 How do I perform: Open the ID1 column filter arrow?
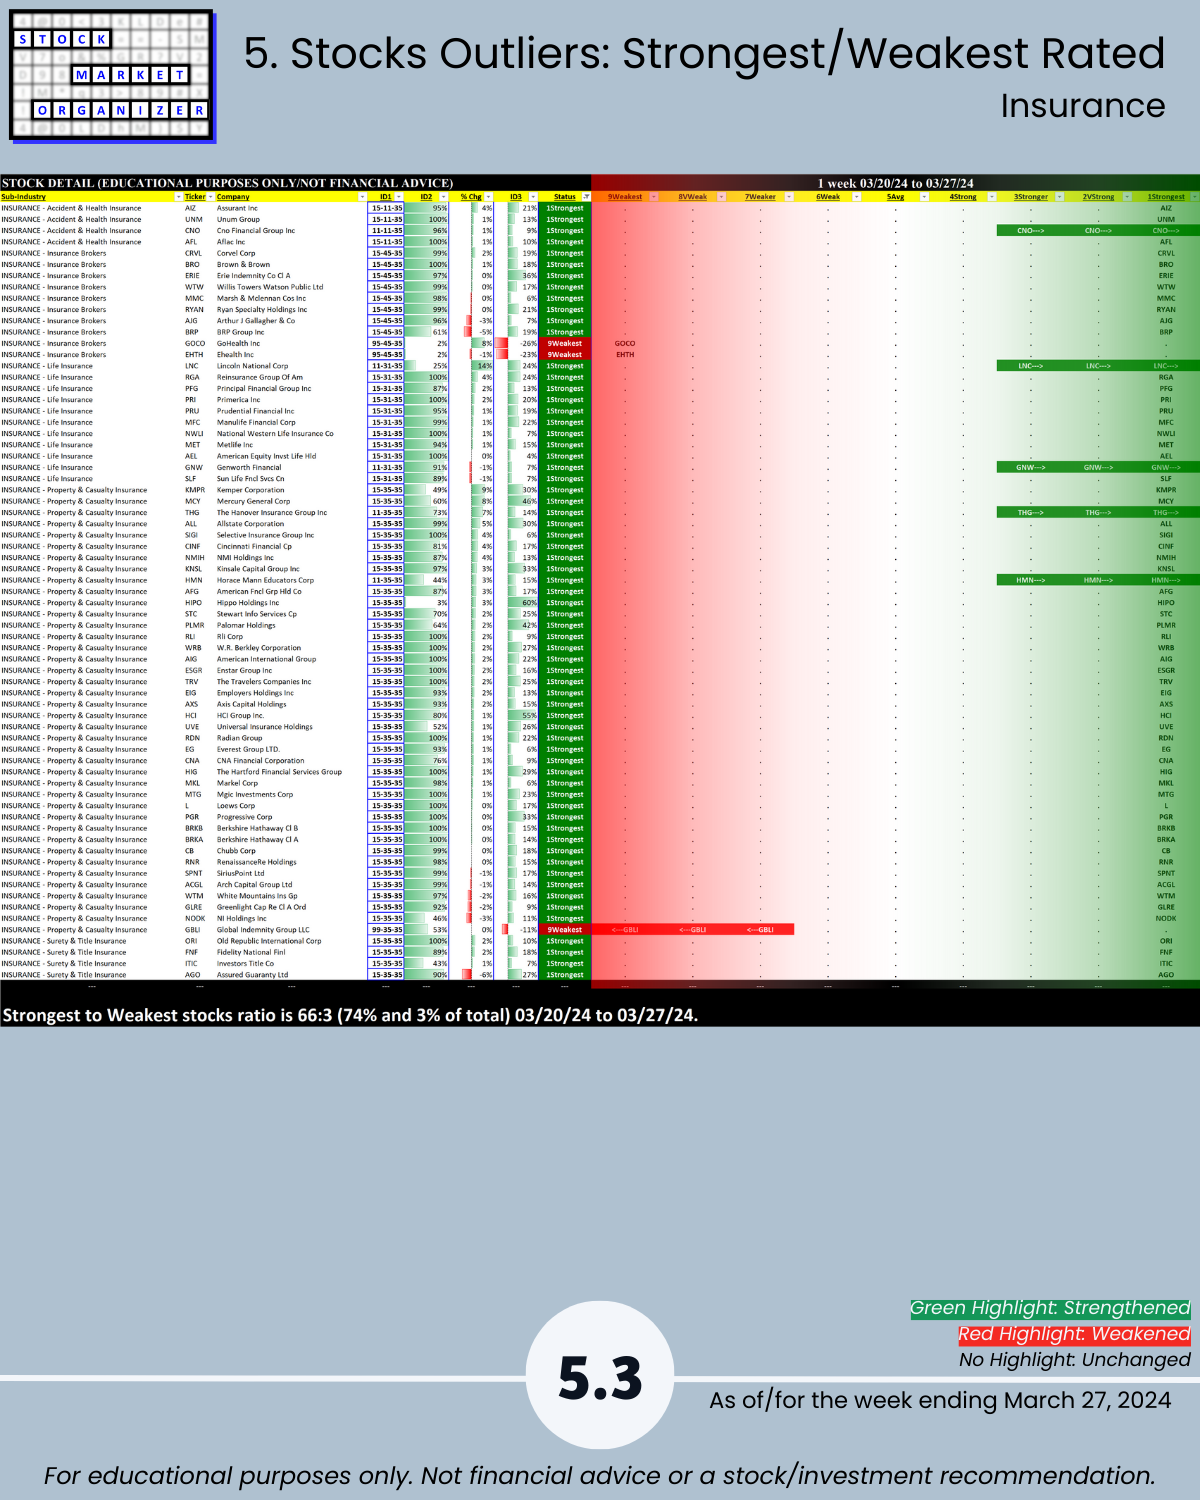399,197
